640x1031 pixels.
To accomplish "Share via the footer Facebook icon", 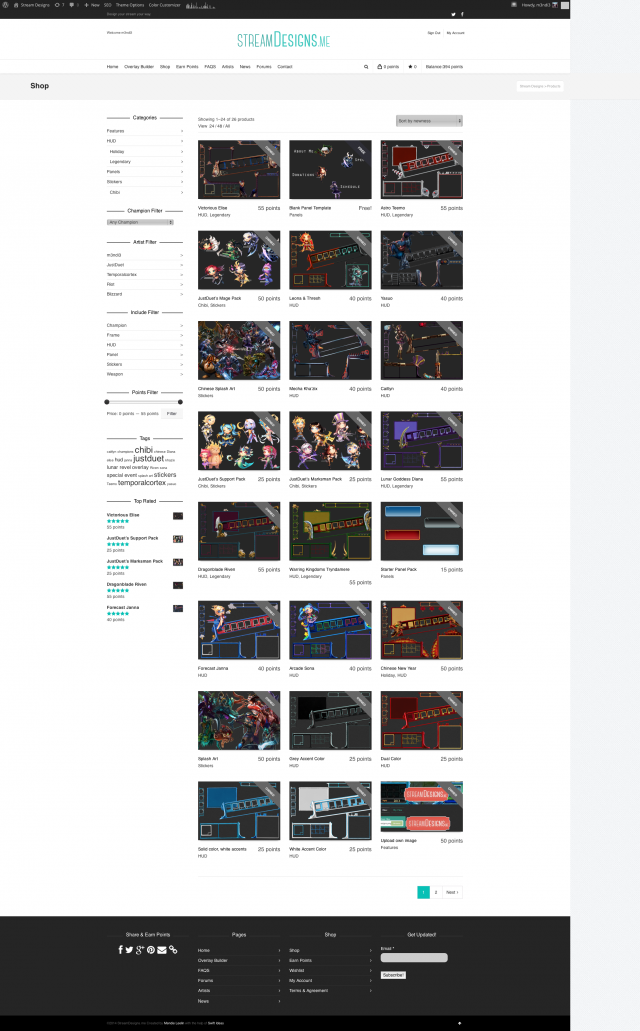I will pyautogui.click(x=120, y=949).
